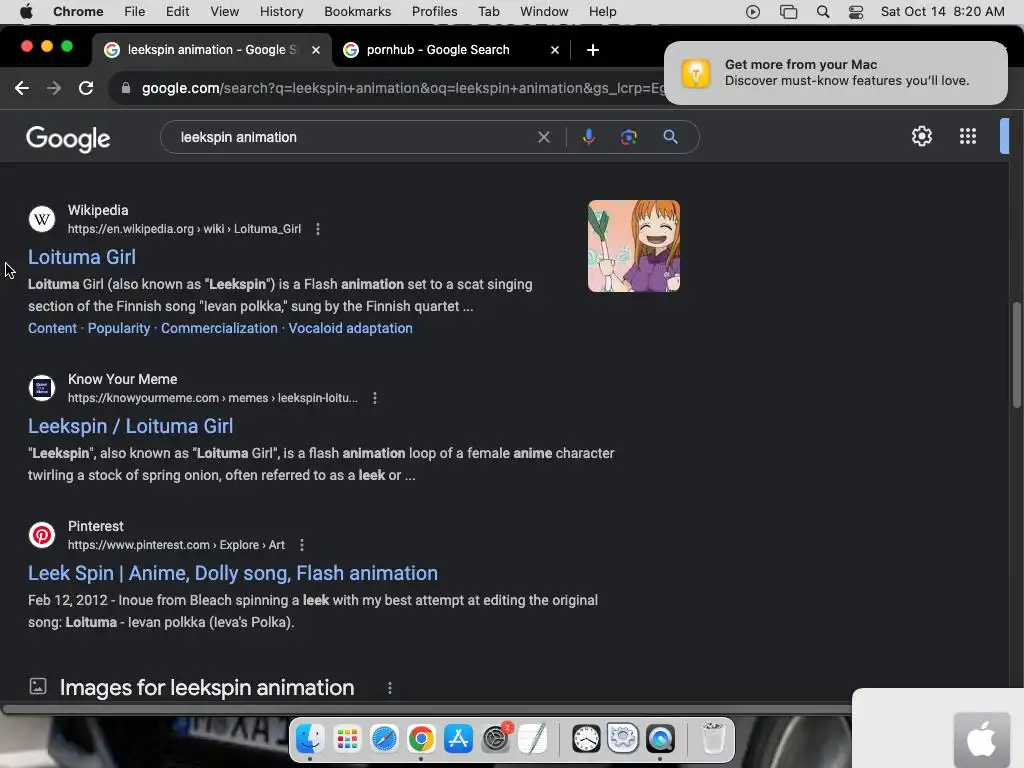Screen dimensions: 1024x768
Task: Open the Help menu
Action: coord(602,12)
